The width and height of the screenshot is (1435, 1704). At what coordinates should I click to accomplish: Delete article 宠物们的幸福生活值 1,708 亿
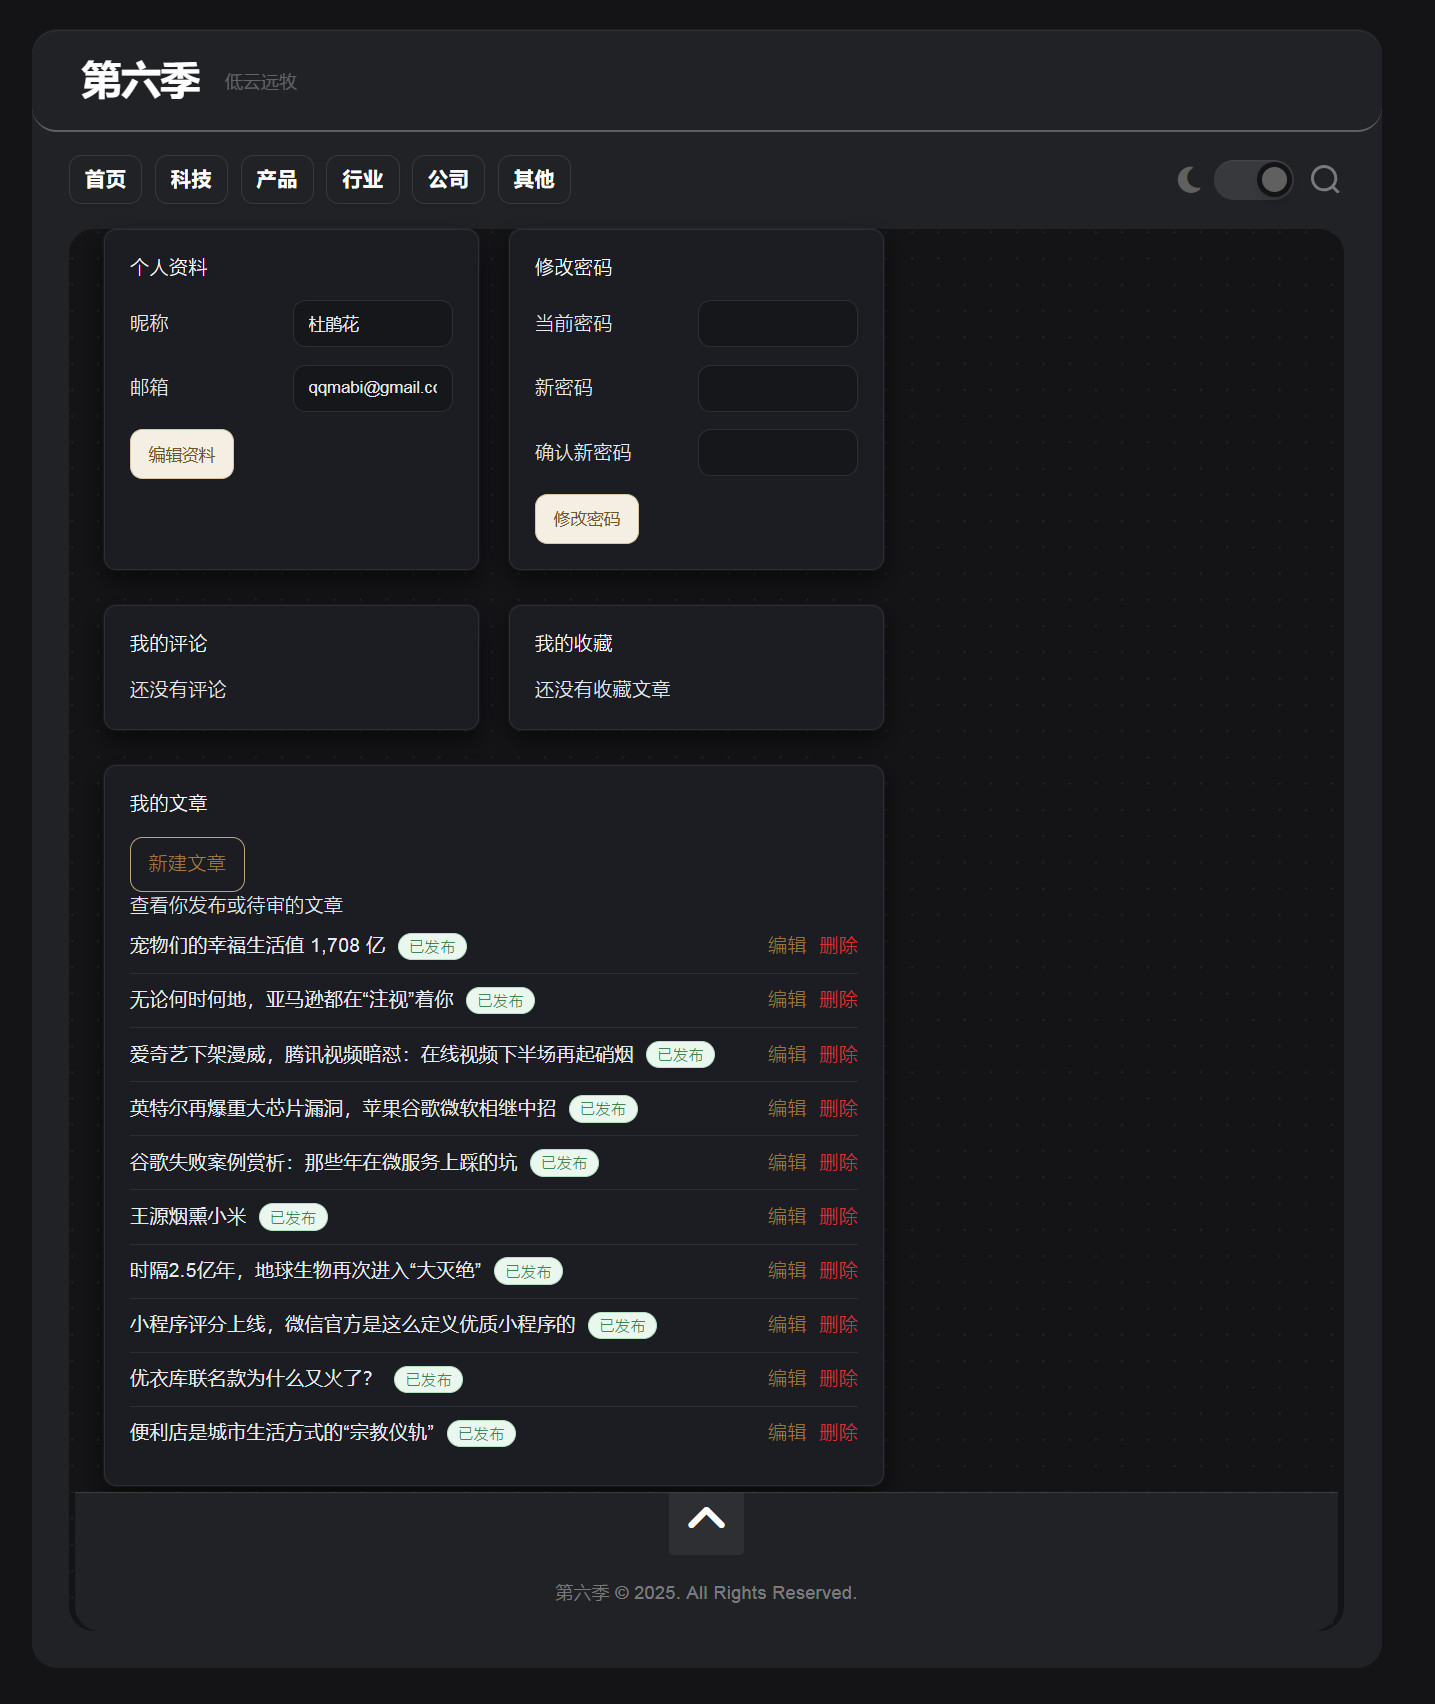point(839,946)
